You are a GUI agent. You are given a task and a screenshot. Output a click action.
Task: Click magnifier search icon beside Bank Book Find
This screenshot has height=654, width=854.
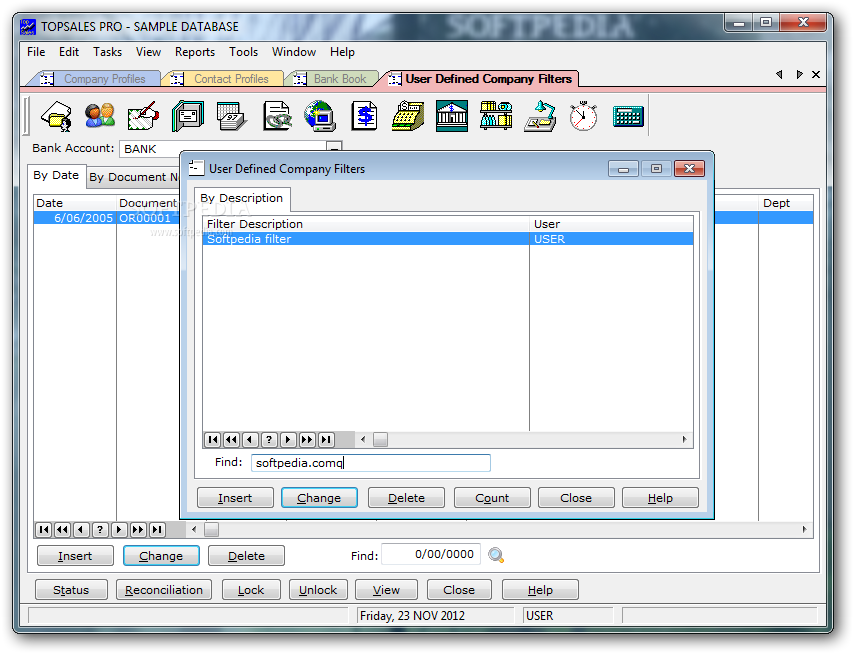click(496, 555)
